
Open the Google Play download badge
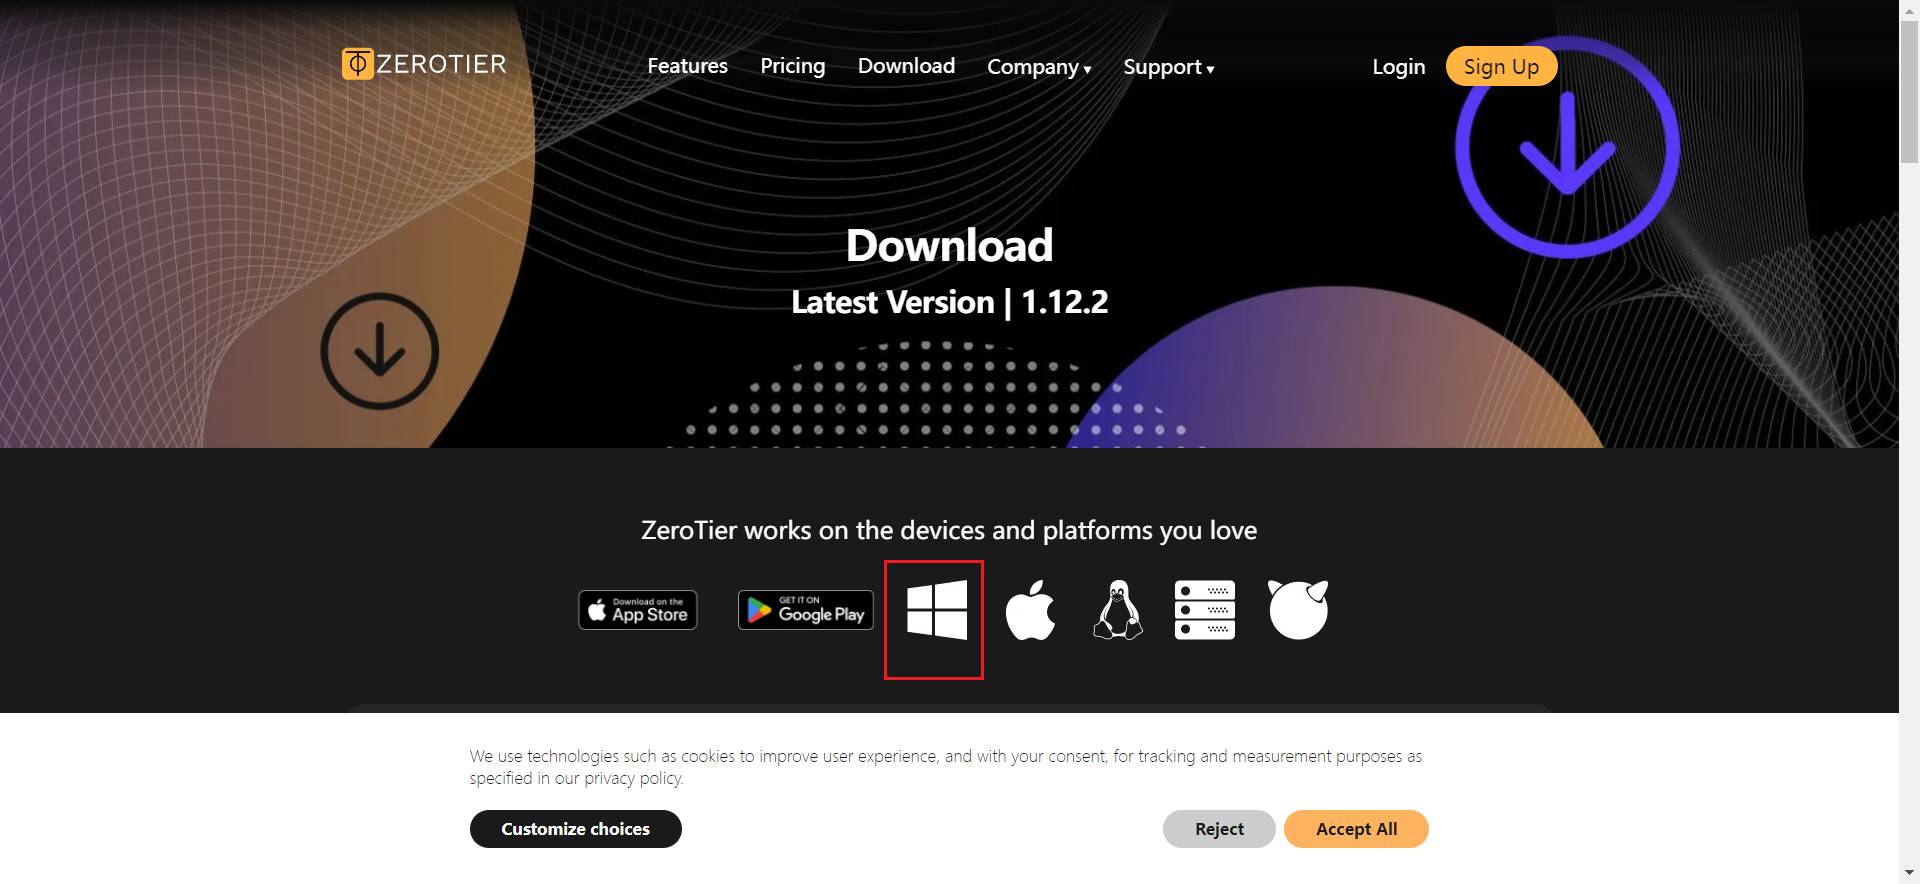(x=806, y=610)
